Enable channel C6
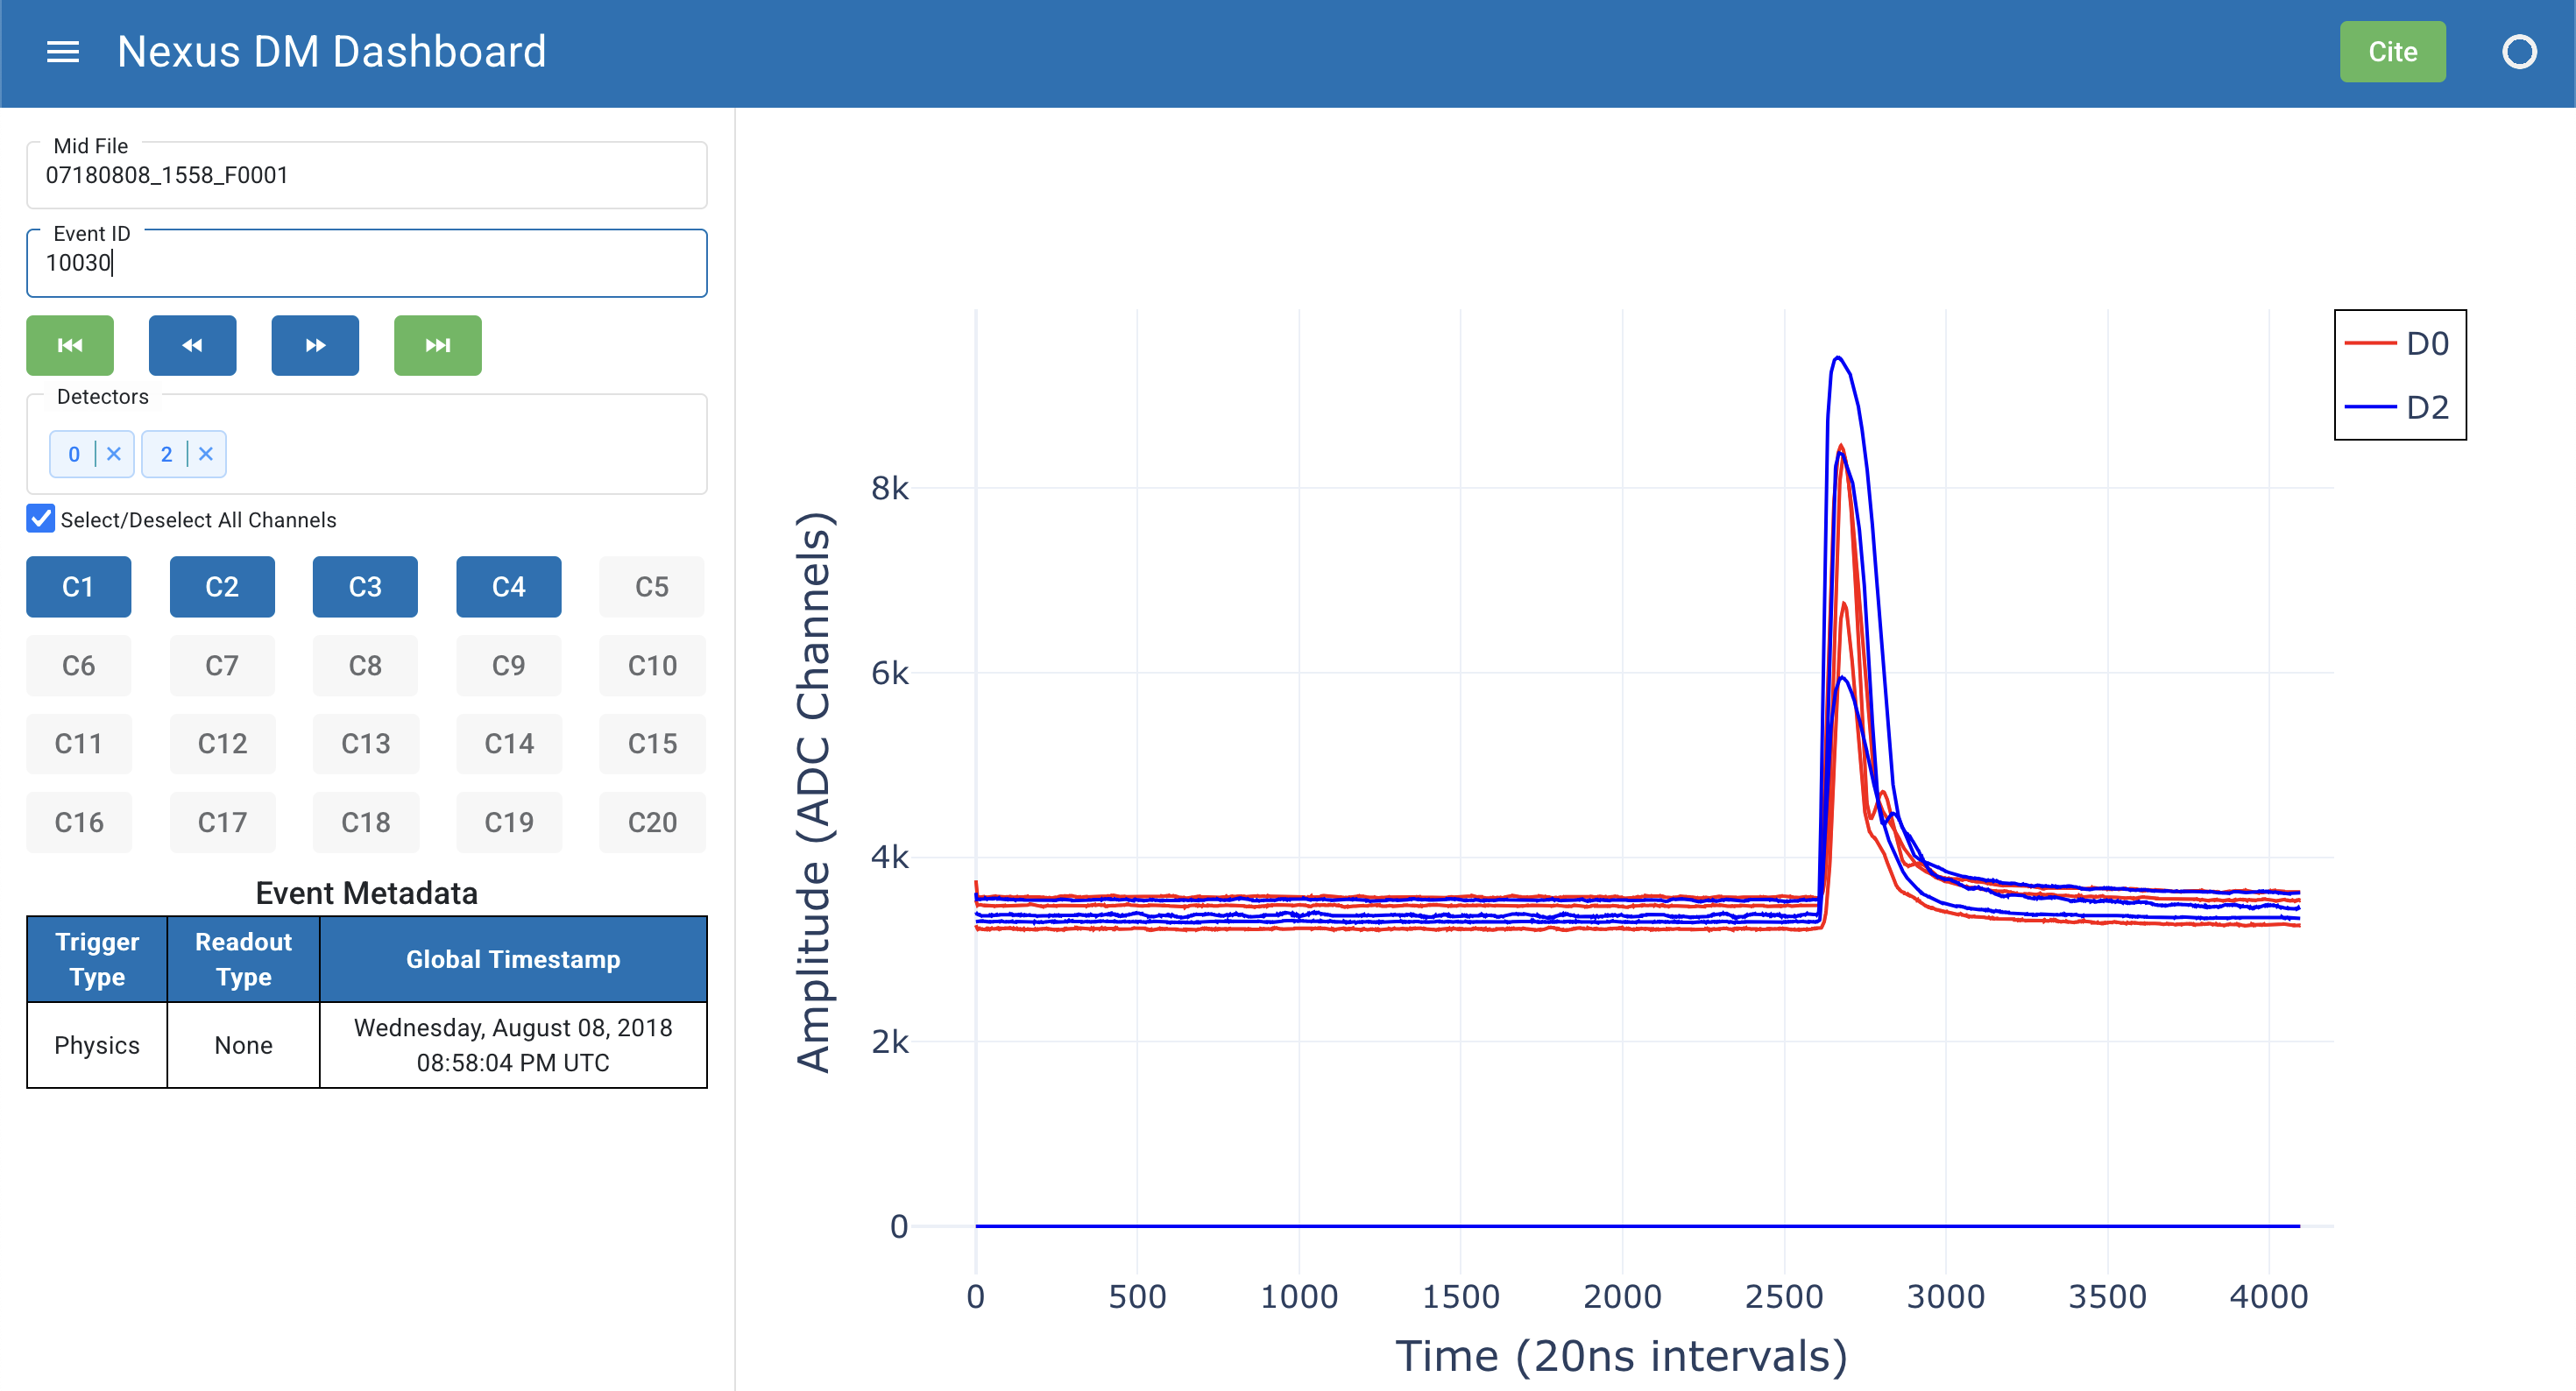This screenshot has height=1391, width=2576. 78,665
